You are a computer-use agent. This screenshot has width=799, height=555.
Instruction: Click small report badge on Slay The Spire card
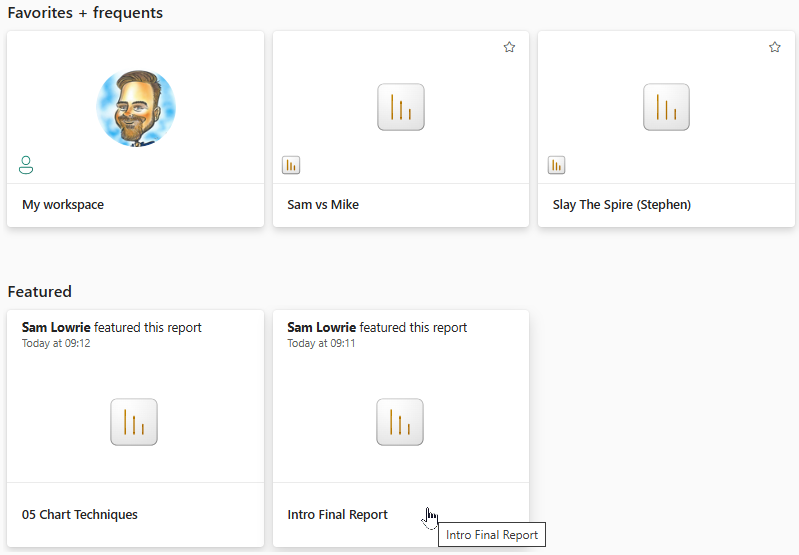click(556, 165)
